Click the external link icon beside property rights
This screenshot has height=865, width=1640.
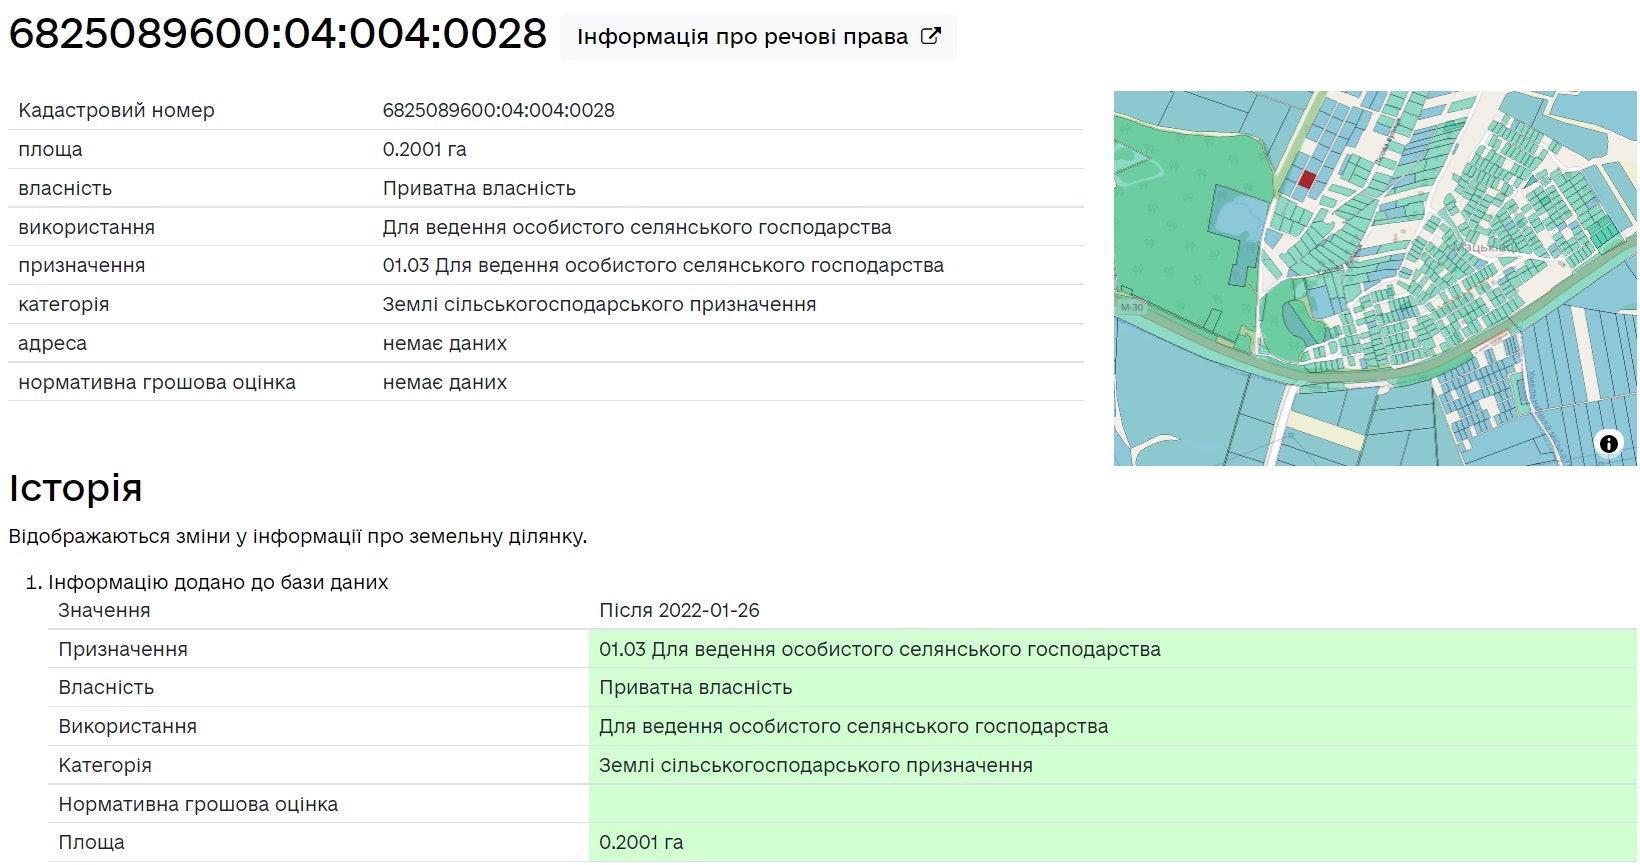point(930,36)
